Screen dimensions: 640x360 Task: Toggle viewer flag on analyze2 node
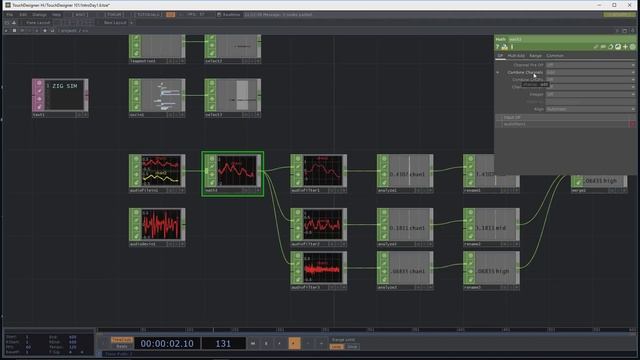(x=384, y=212)
